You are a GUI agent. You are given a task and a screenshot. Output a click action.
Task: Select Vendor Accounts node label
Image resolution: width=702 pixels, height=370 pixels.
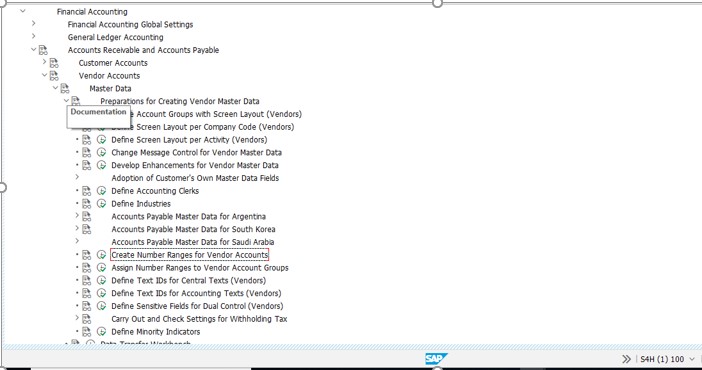109,76
